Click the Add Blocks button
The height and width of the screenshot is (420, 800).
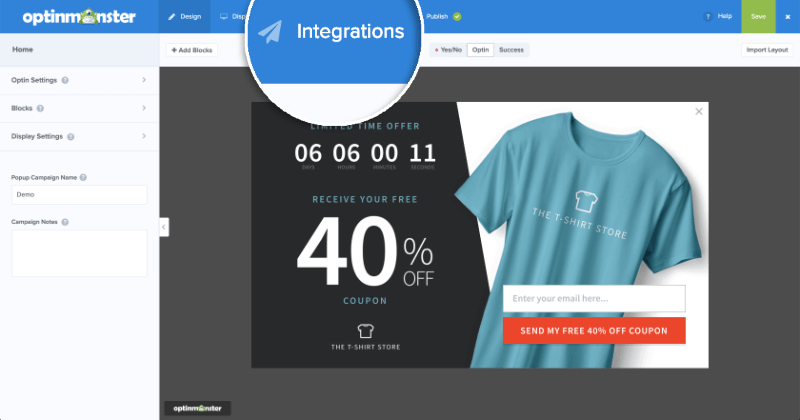(190, 49)
